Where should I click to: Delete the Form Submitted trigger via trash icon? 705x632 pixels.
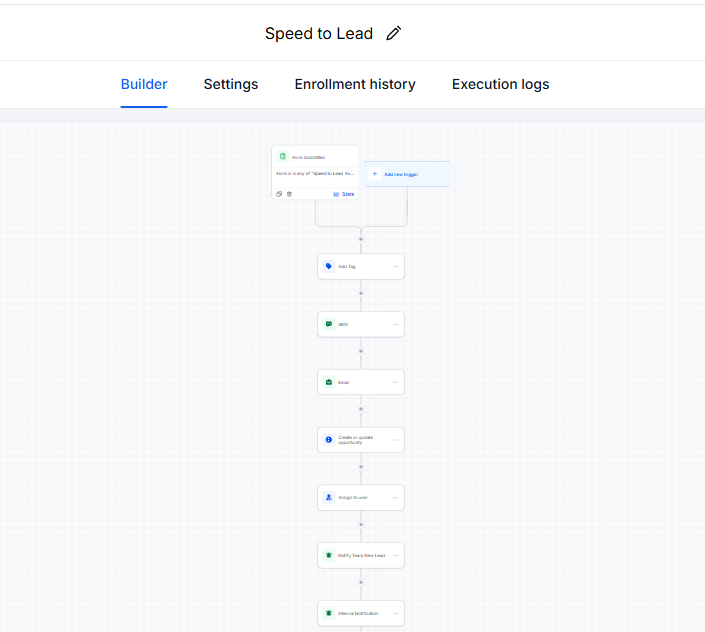[x=289, y=194]
